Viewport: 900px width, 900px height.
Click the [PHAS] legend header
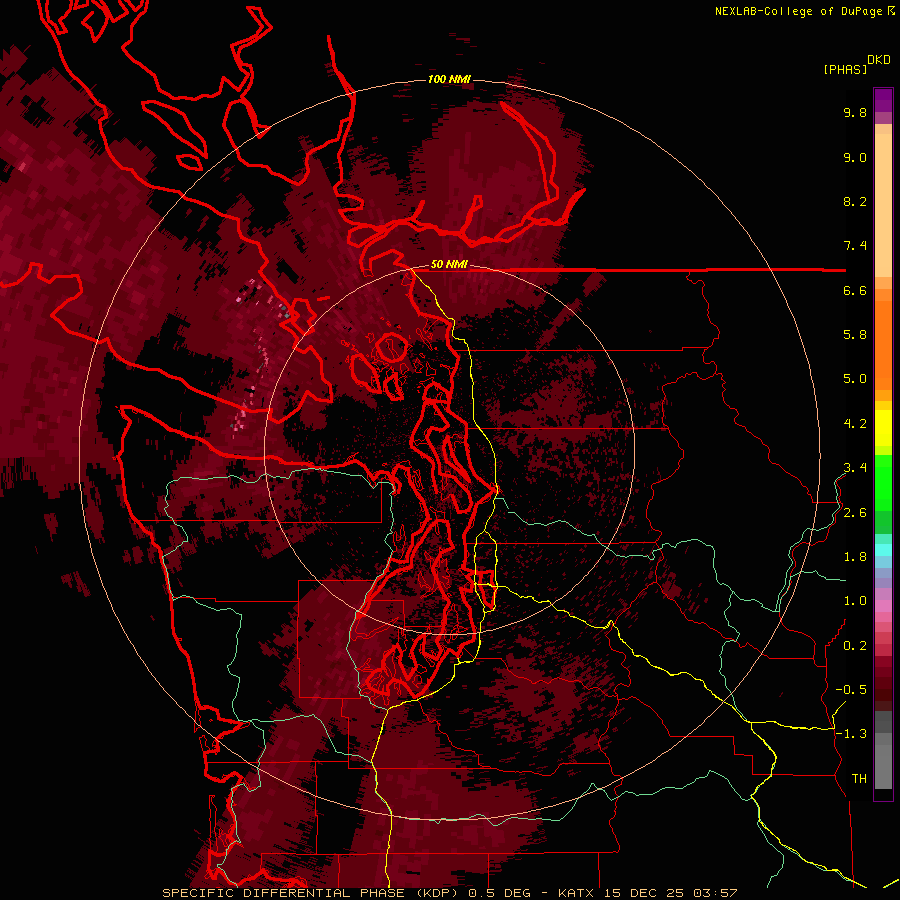point(845,70)
